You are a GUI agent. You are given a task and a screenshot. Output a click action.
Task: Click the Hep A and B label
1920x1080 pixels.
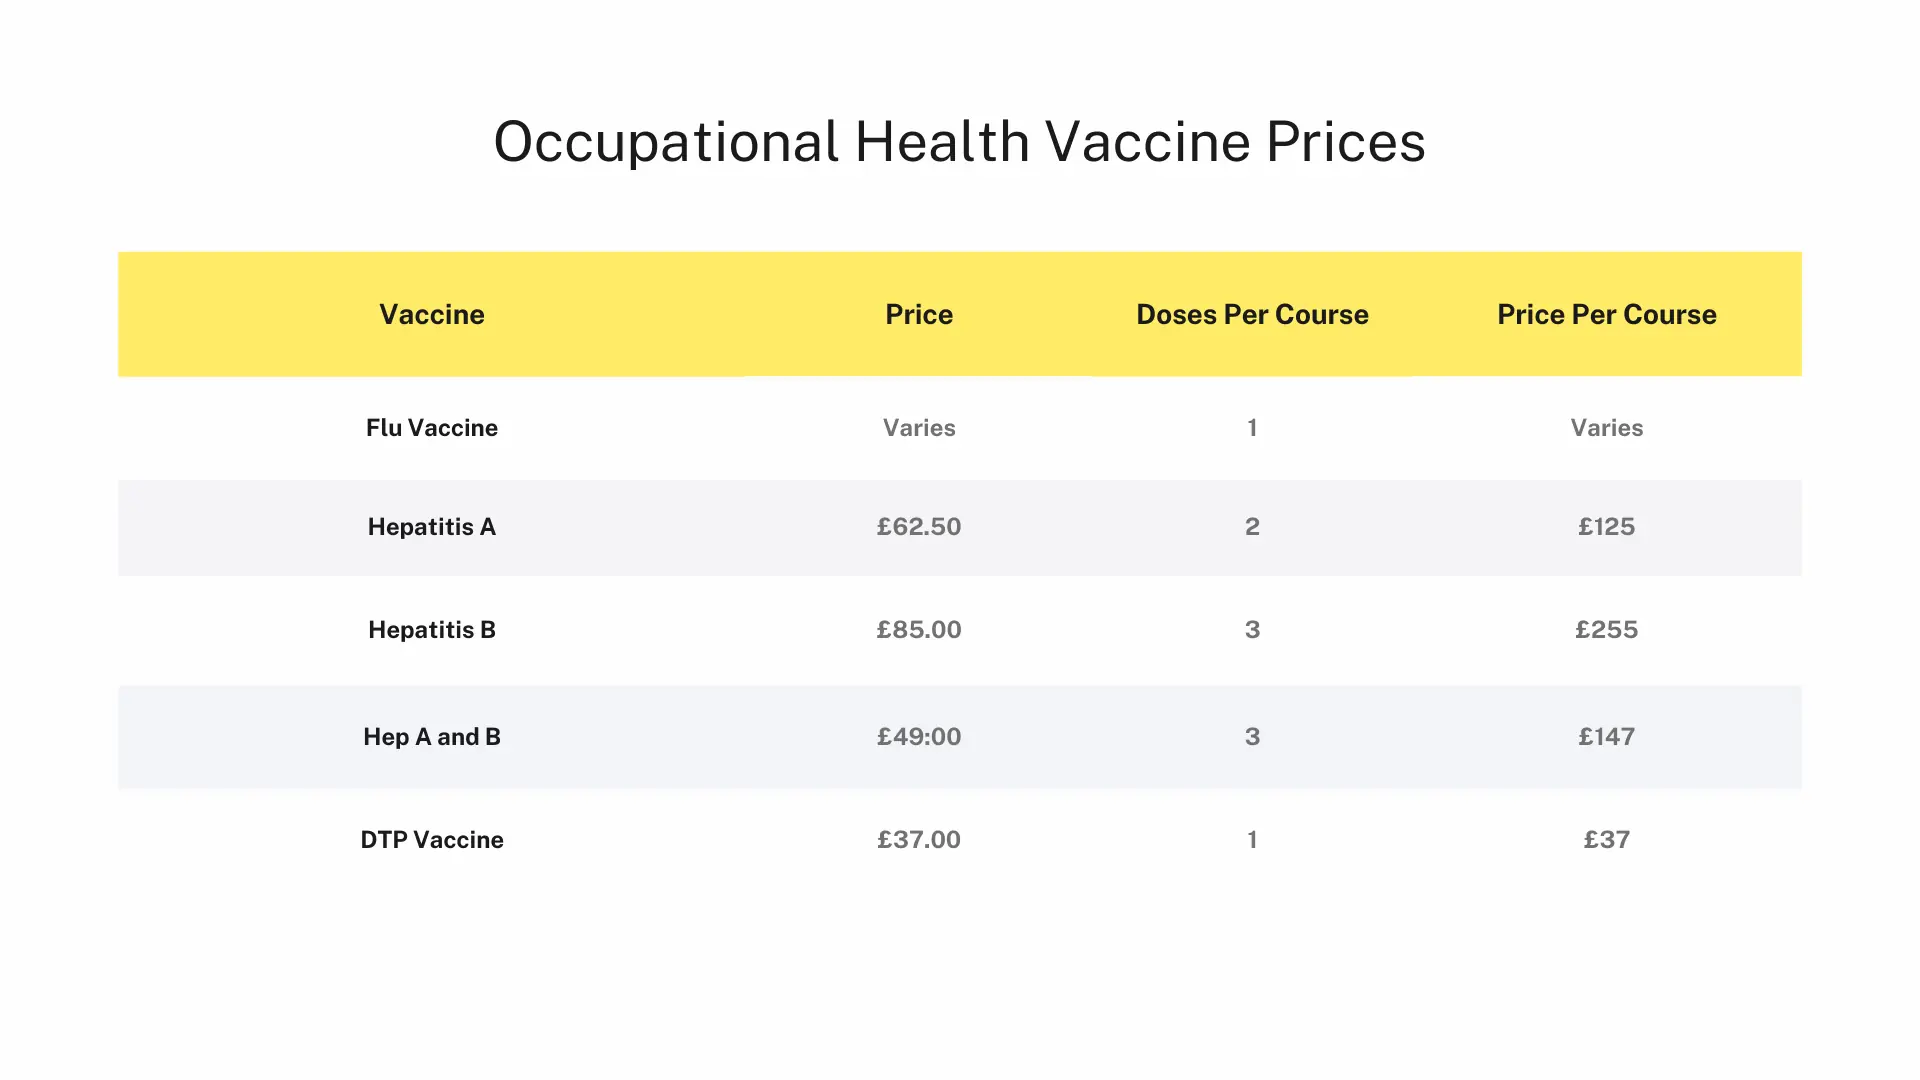tap(431, 737)
